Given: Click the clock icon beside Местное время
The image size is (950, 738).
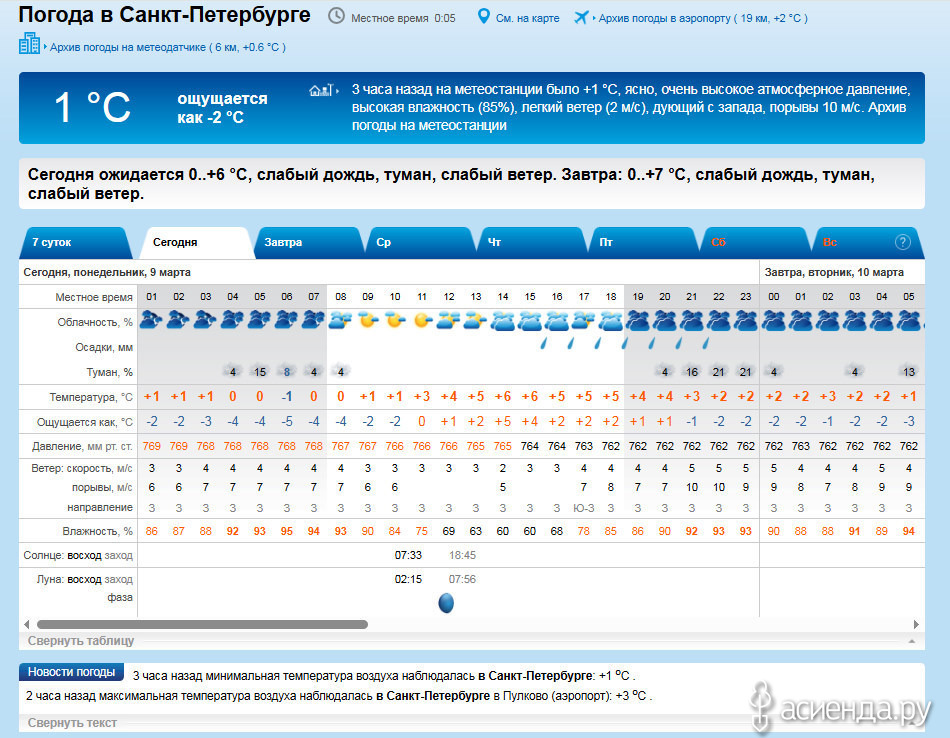Looking at the screenshot, I should pos(336,17).
